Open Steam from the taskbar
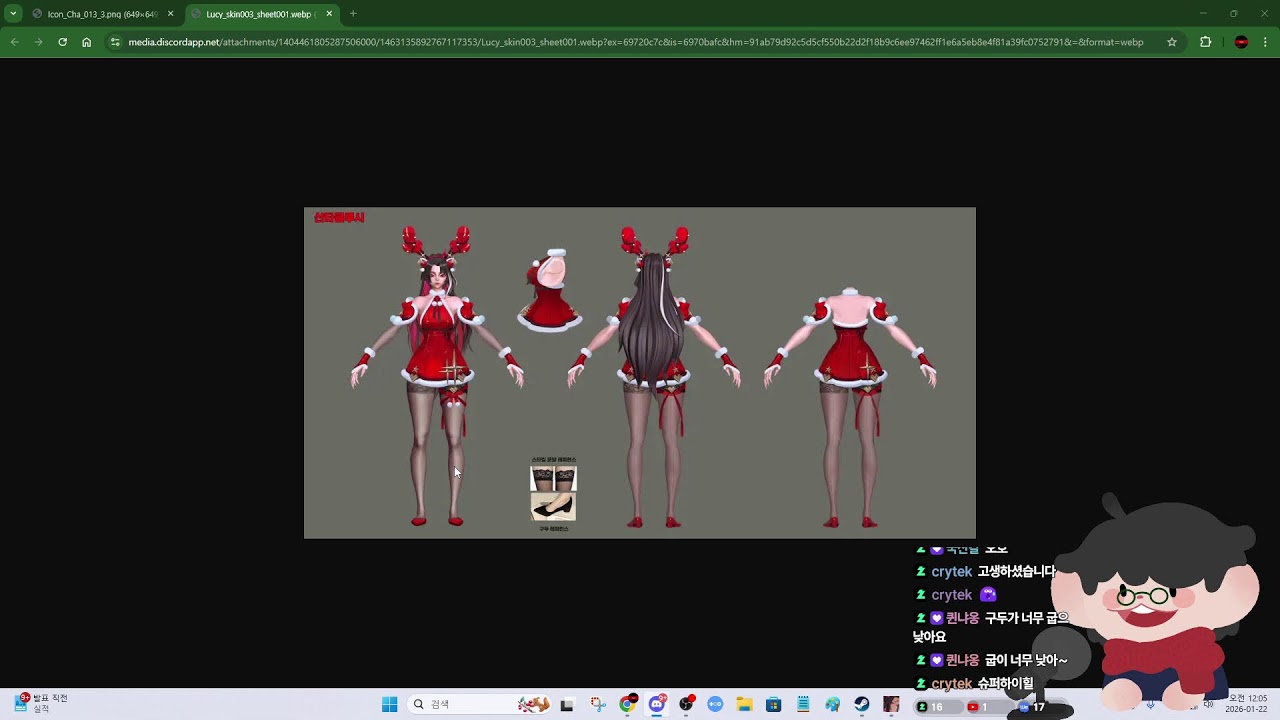Image resolution: width=1280 pixels, height=720 pixels. 861,705
